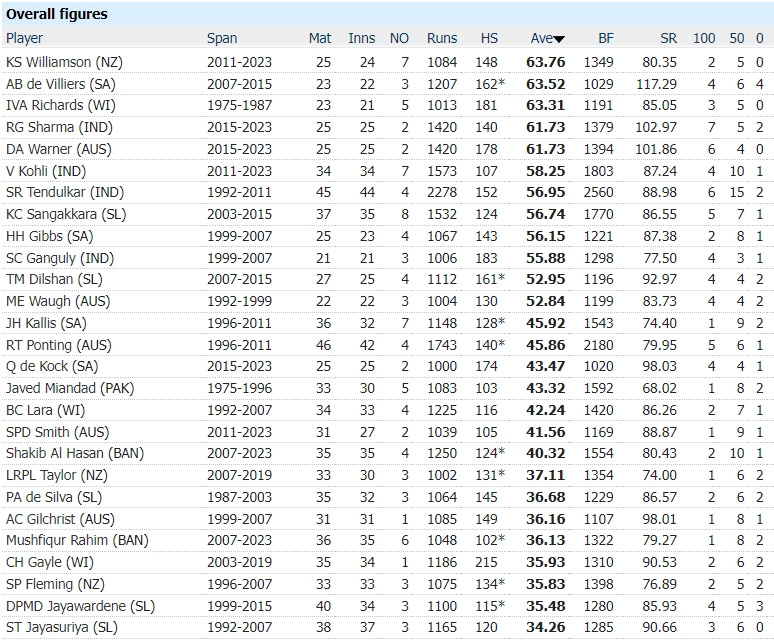Select DA Warner (AUS) player name

[x=59, y=149]
